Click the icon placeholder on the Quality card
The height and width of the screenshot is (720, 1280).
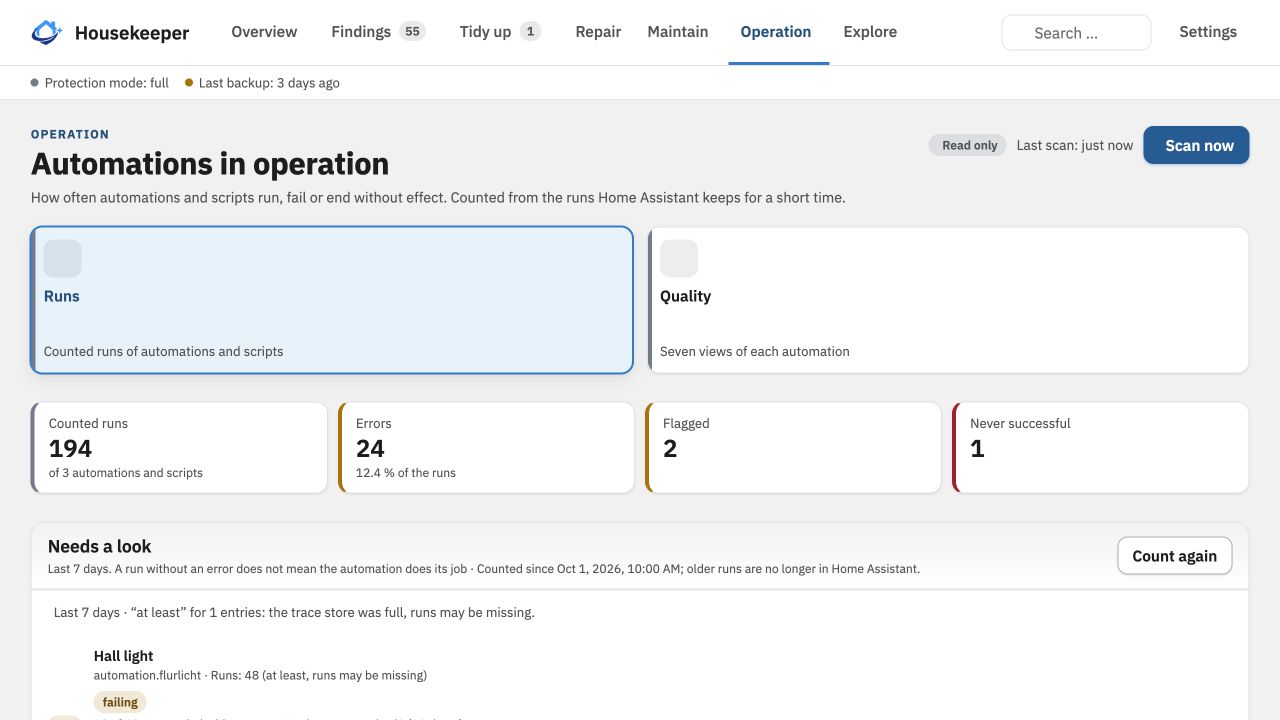point(679,258)
